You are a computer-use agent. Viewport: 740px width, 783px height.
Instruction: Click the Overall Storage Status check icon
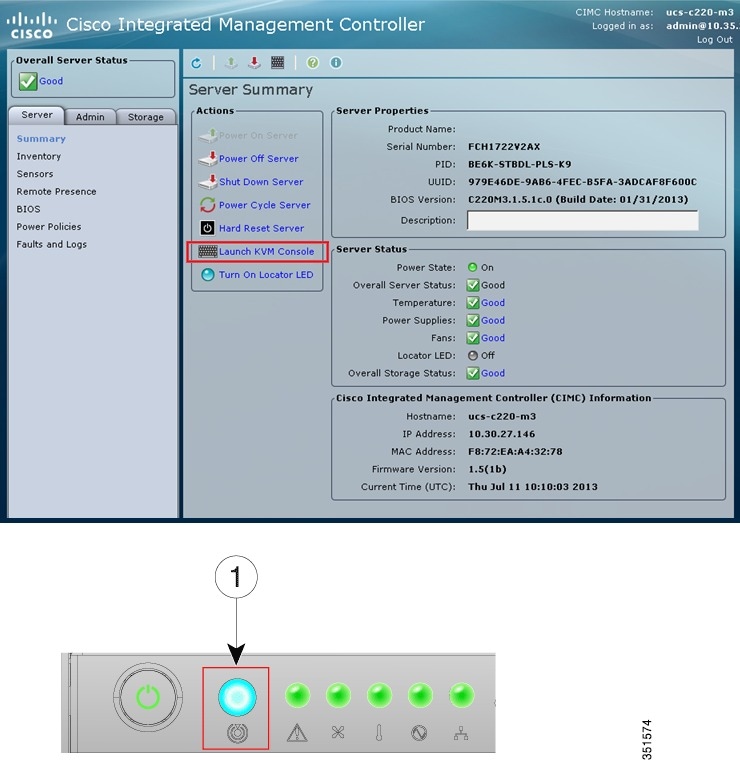472,373
